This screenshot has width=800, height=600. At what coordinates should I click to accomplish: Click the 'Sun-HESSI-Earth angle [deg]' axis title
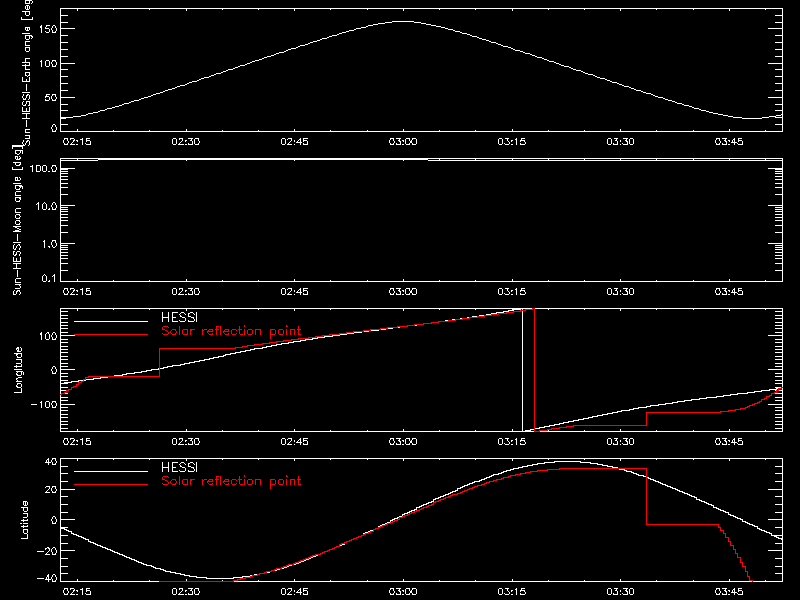pyautogui.click(x=27, y=73)
